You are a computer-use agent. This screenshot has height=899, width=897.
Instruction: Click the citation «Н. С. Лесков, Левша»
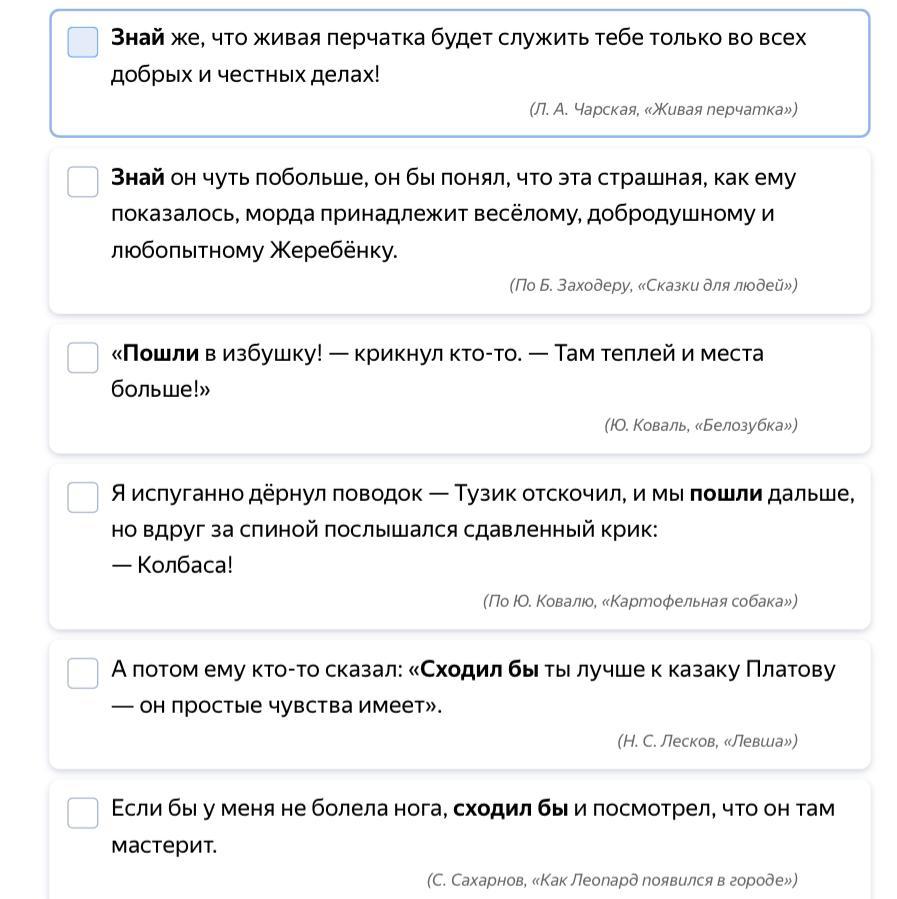[x=707, y=741]
